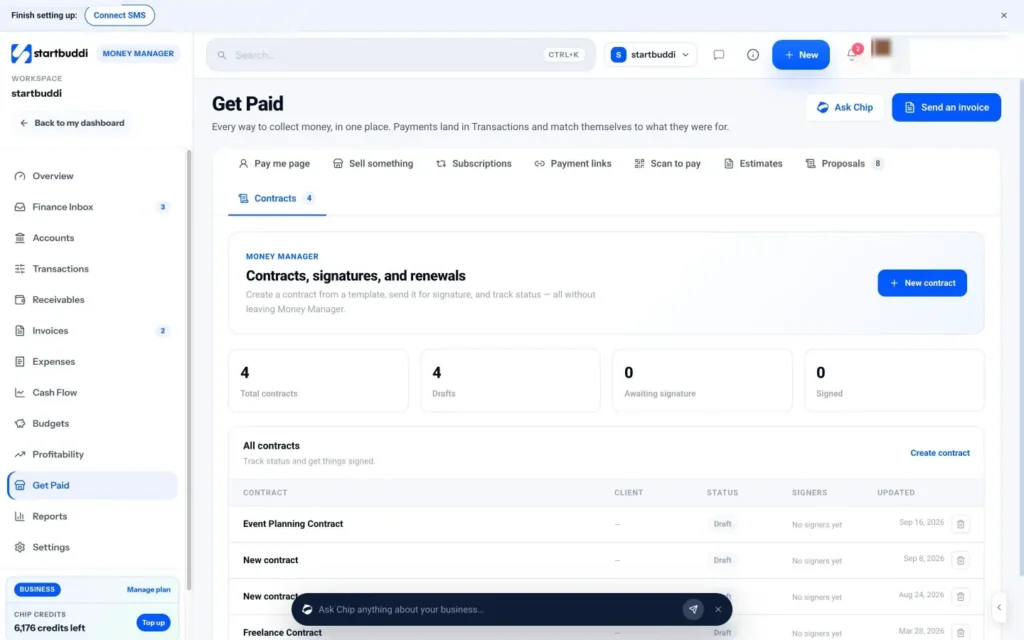Switch to the Scan to pay tab
This screenshot has width=1024, height=640.
click(x=667, y=163)
